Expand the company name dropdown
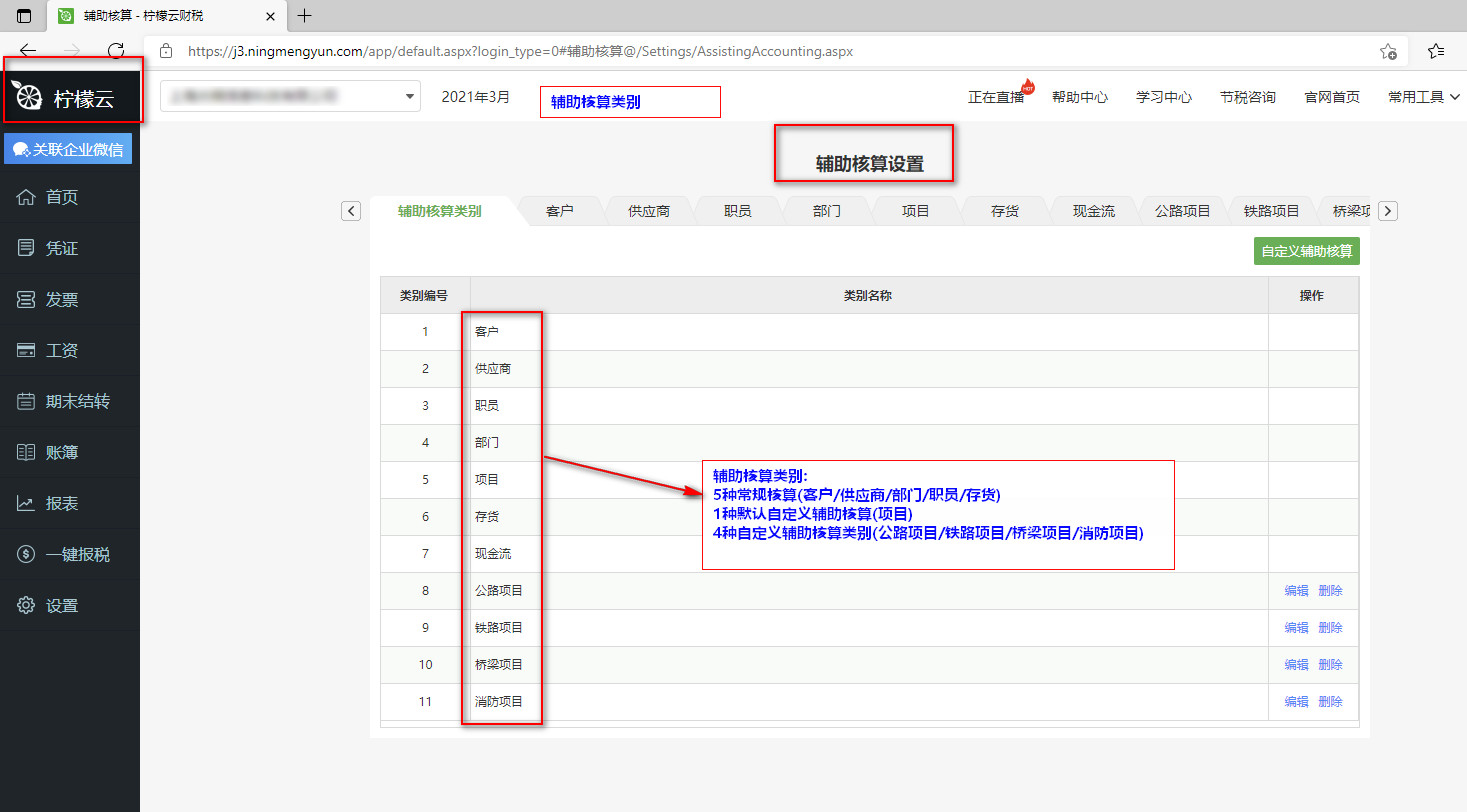The height and width of the screenshot is (812, 1467). [409, 97]
